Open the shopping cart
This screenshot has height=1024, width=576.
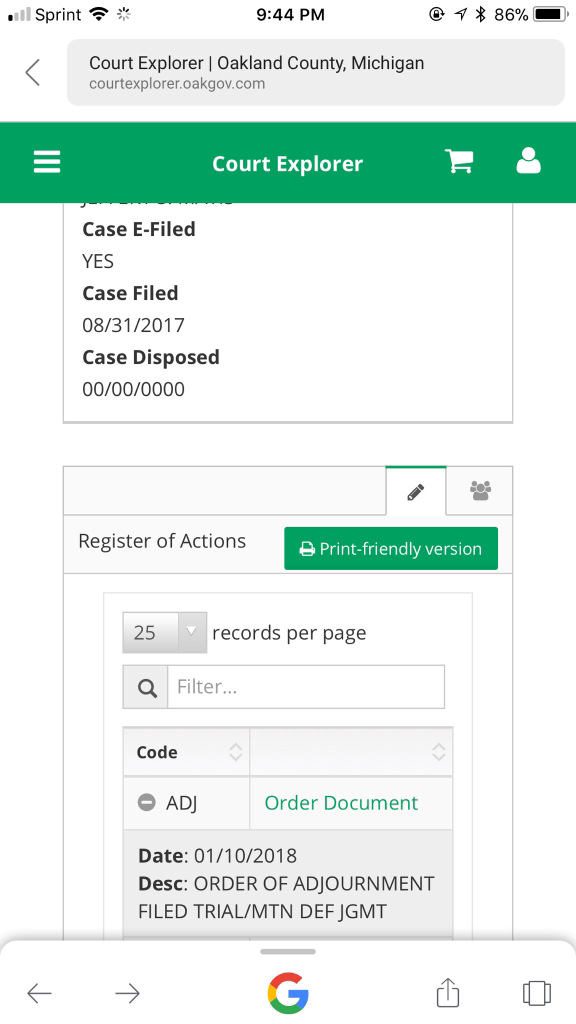point(459,161)
